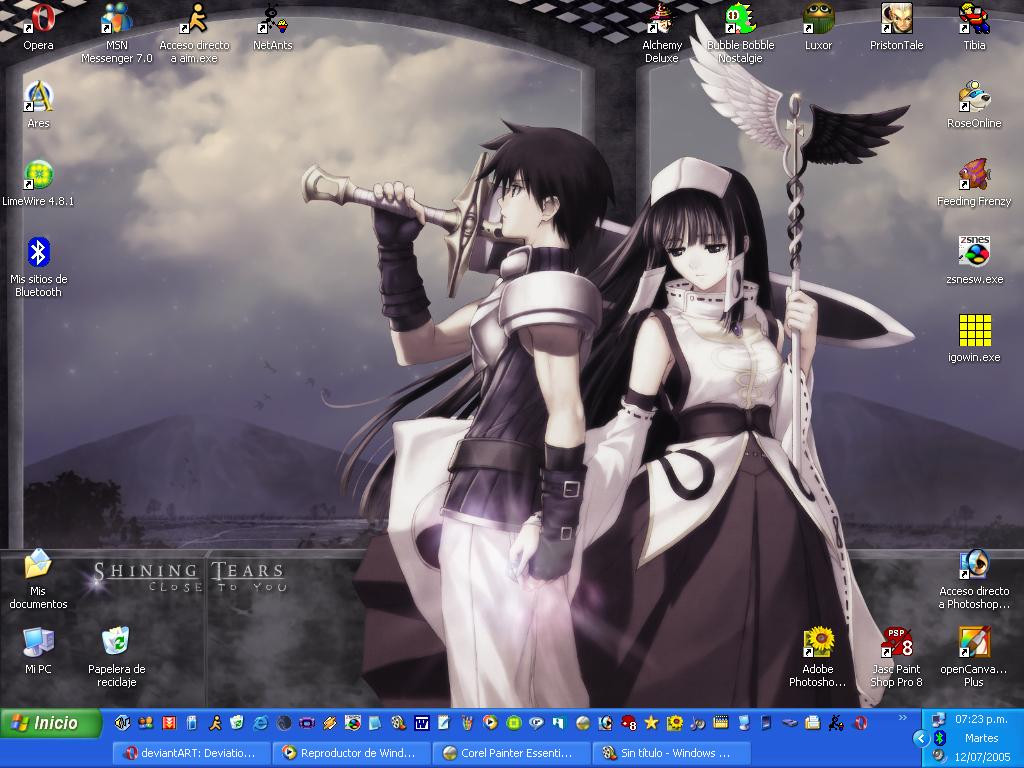
Task: Click the sunflower Photoshop Quick Launch icon
Action: 674,722
